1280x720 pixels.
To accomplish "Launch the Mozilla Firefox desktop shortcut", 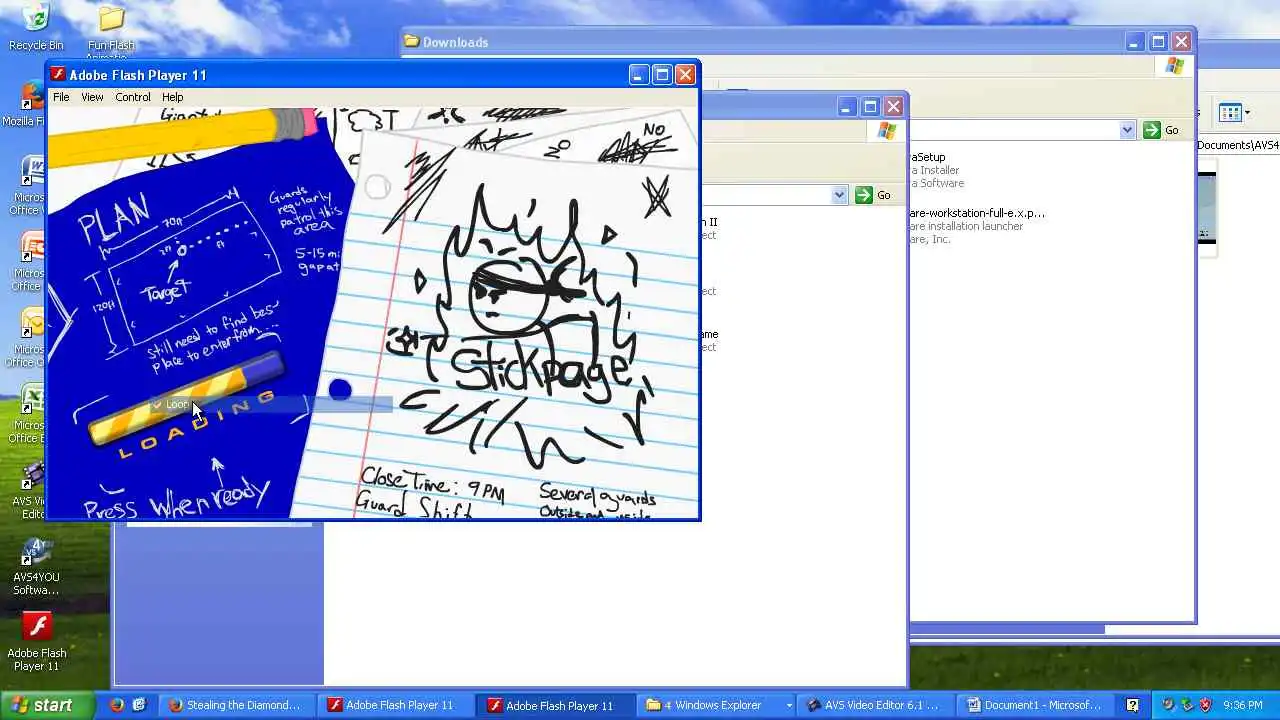I will (x=23, y=105).
